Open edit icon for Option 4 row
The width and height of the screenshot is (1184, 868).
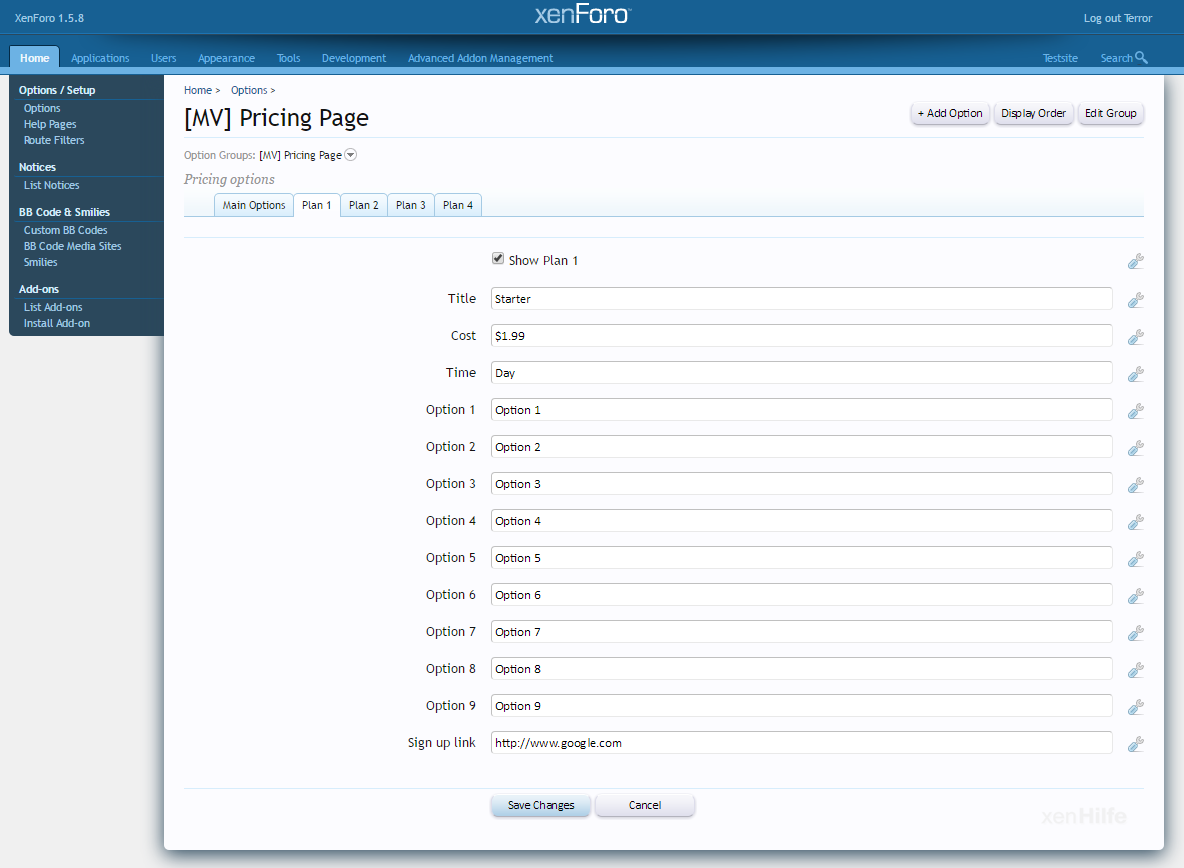(1135, 522)
